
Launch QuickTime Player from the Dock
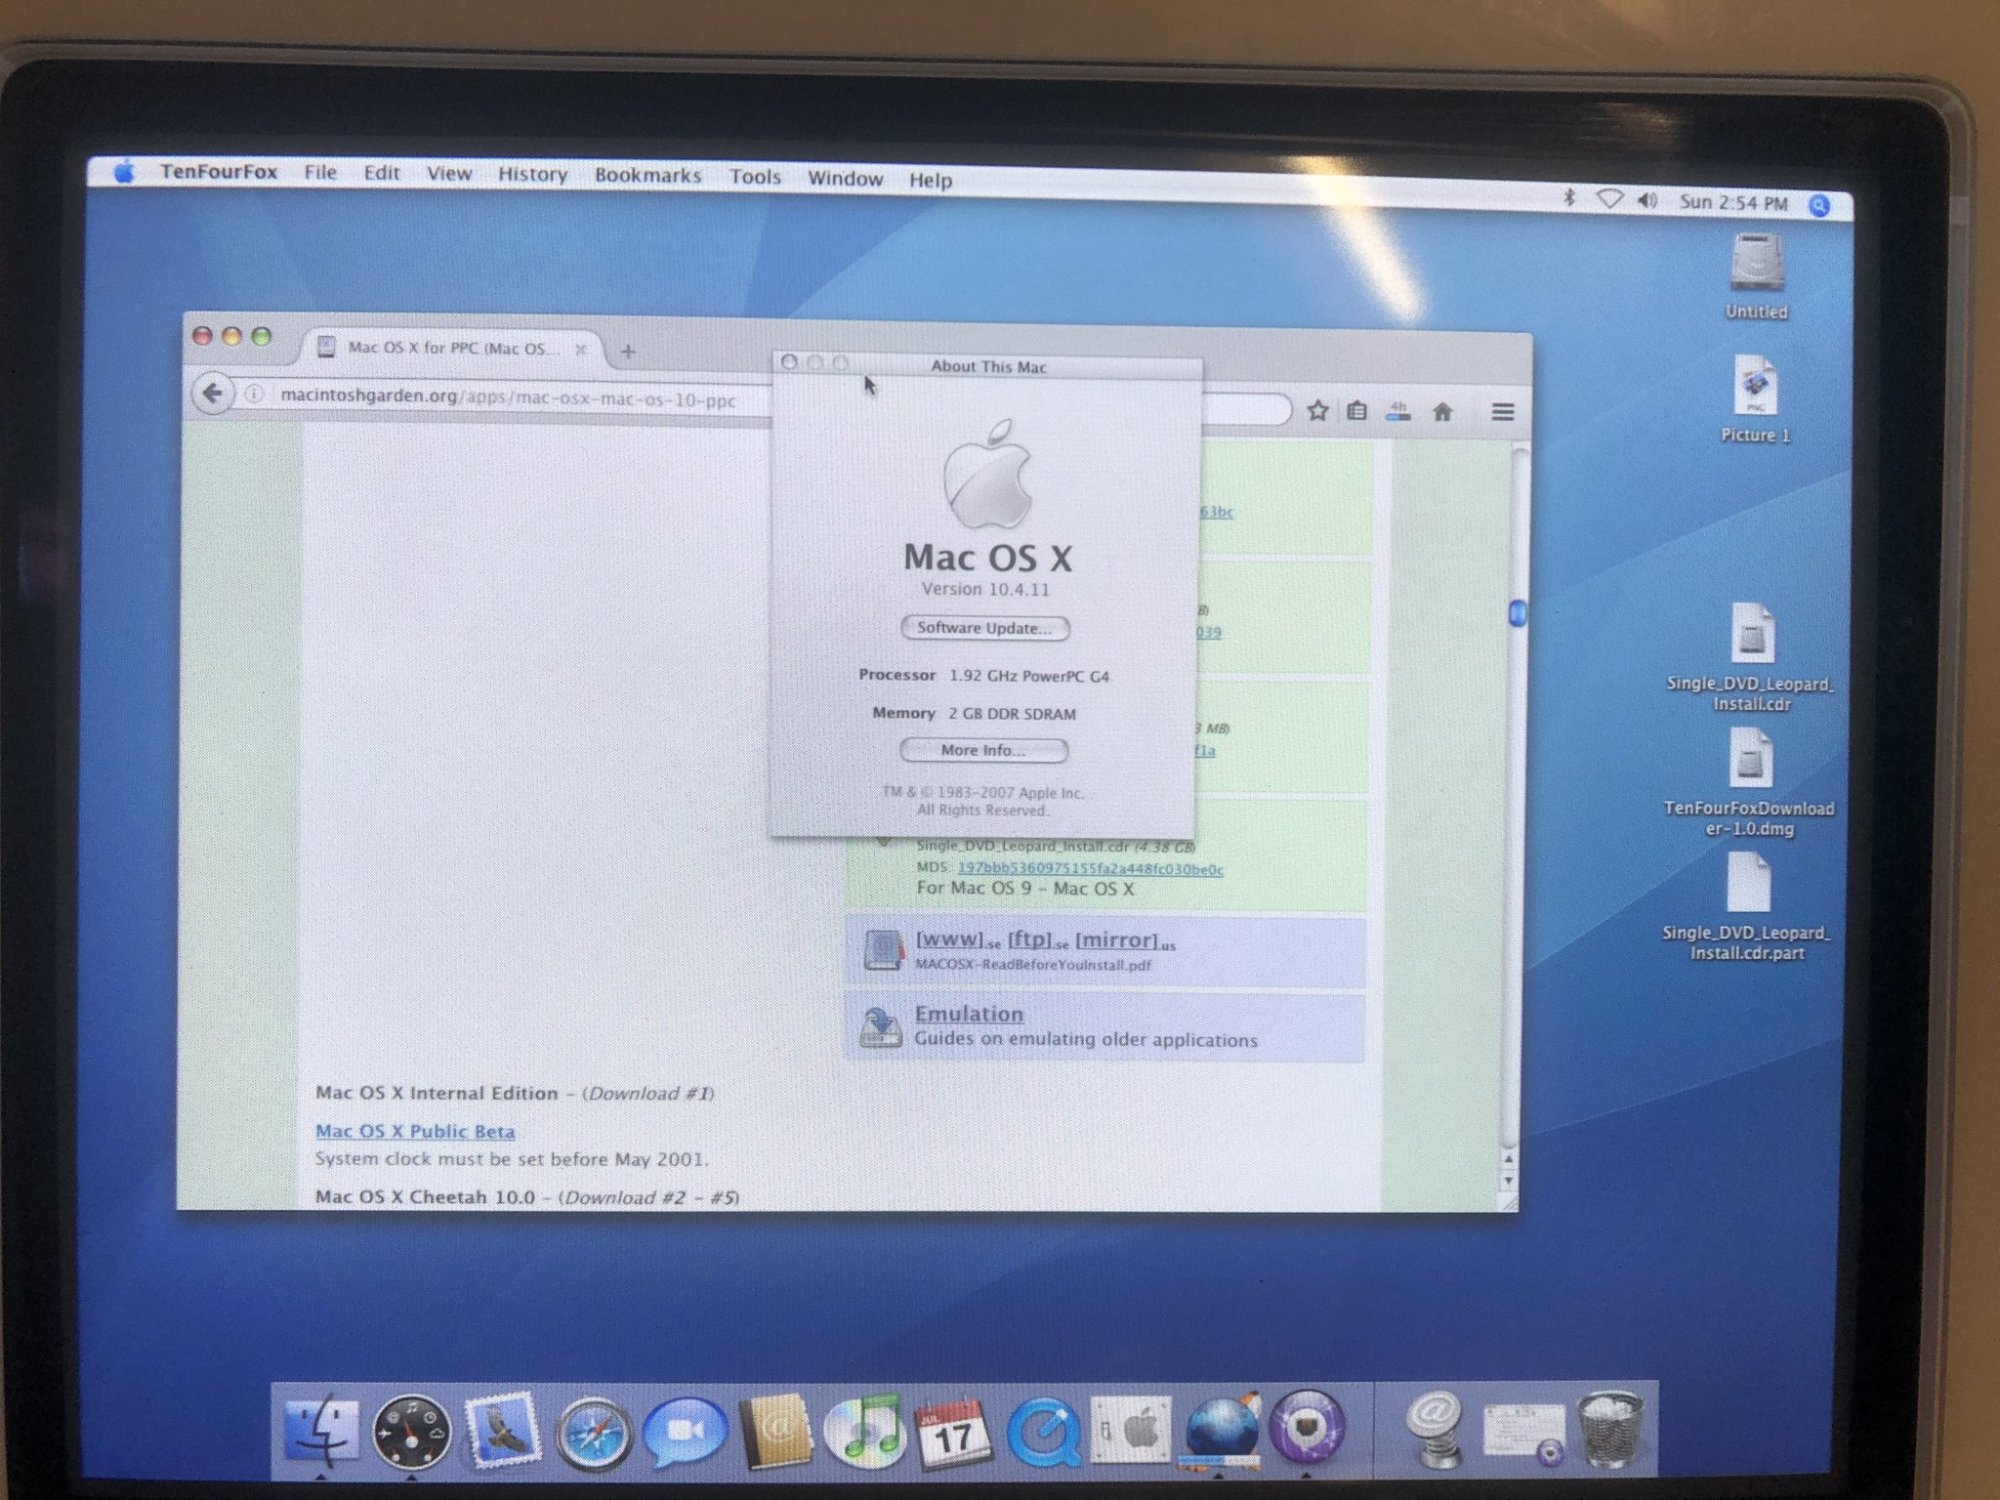1043,1432
